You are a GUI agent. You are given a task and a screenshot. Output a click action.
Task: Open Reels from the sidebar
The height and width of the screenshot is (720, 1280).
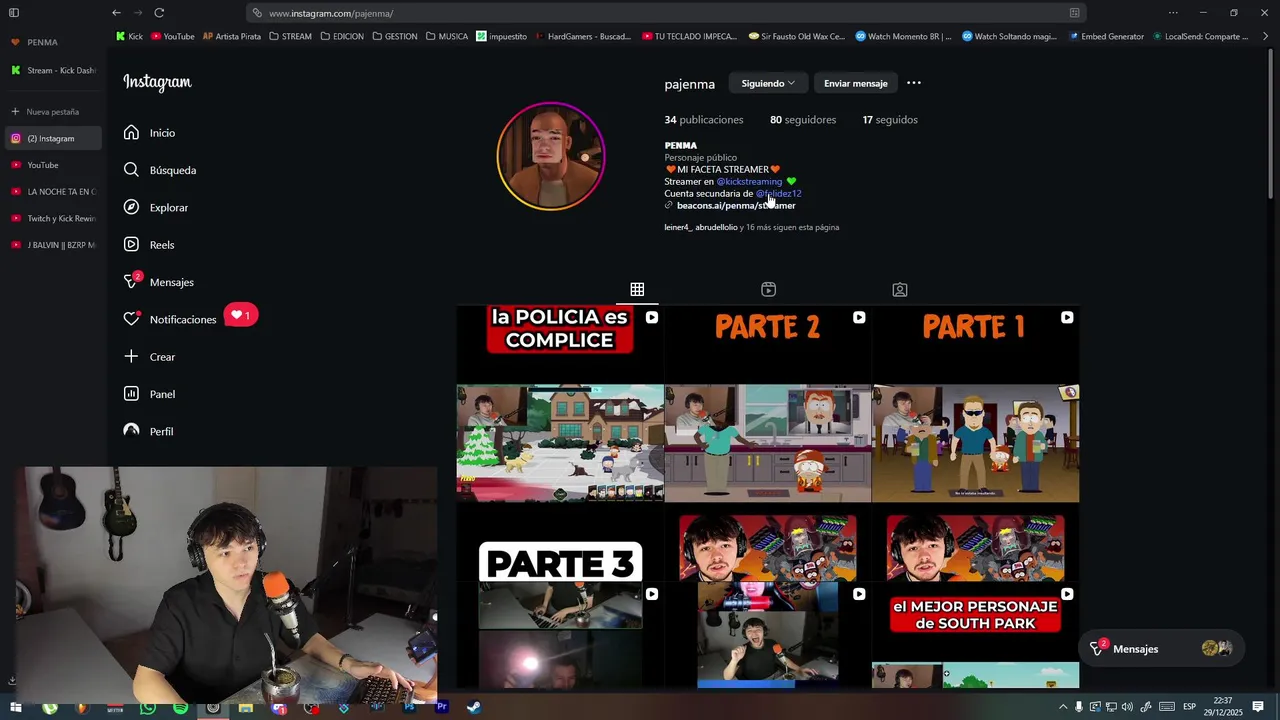tap(149, 245)
